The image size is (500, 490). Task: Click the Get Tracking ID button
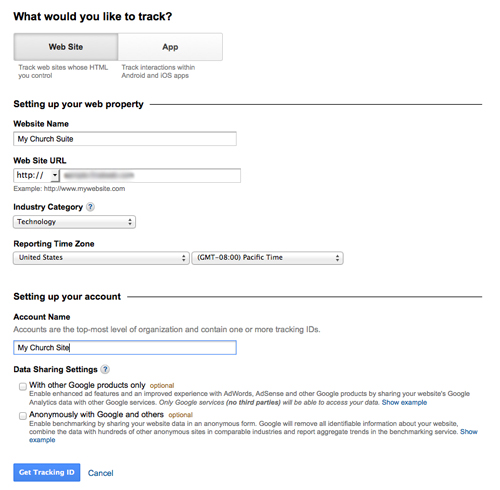pos(47,472)
